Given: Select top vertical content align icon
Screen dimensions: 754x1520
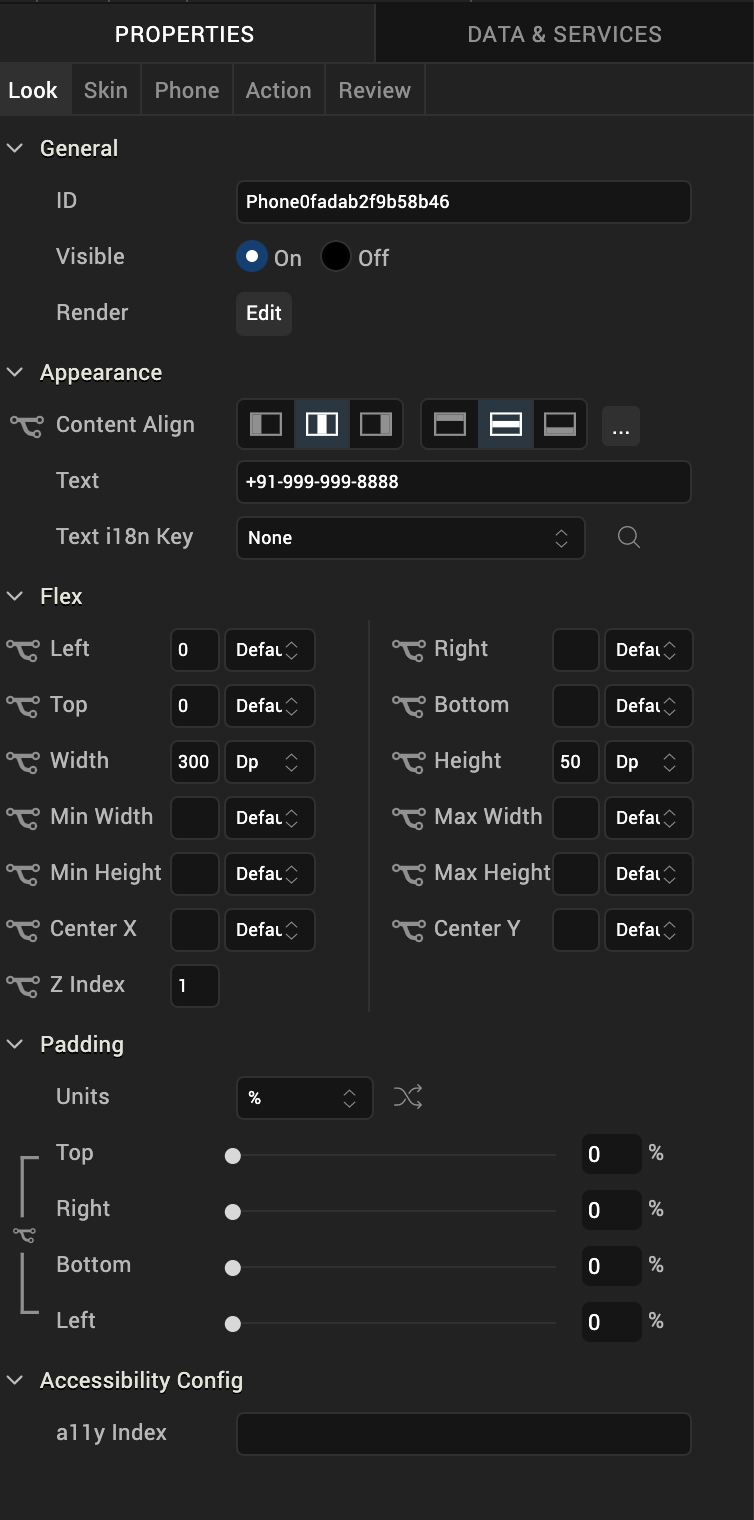Looking at the screenshot, I should [450, 425].
